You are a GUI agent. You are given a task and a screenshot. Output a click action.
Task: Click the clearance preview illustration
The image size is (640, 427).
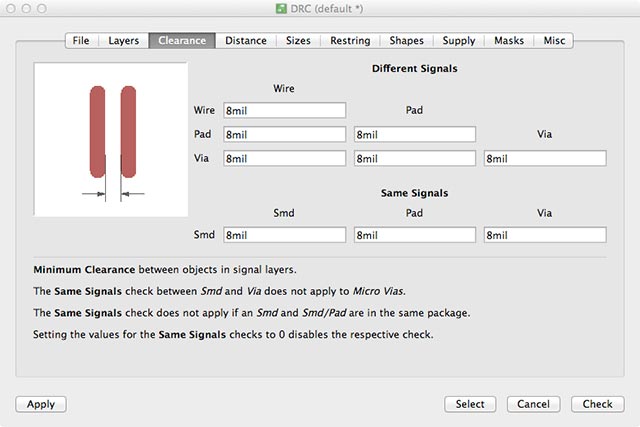coord(111,138)
